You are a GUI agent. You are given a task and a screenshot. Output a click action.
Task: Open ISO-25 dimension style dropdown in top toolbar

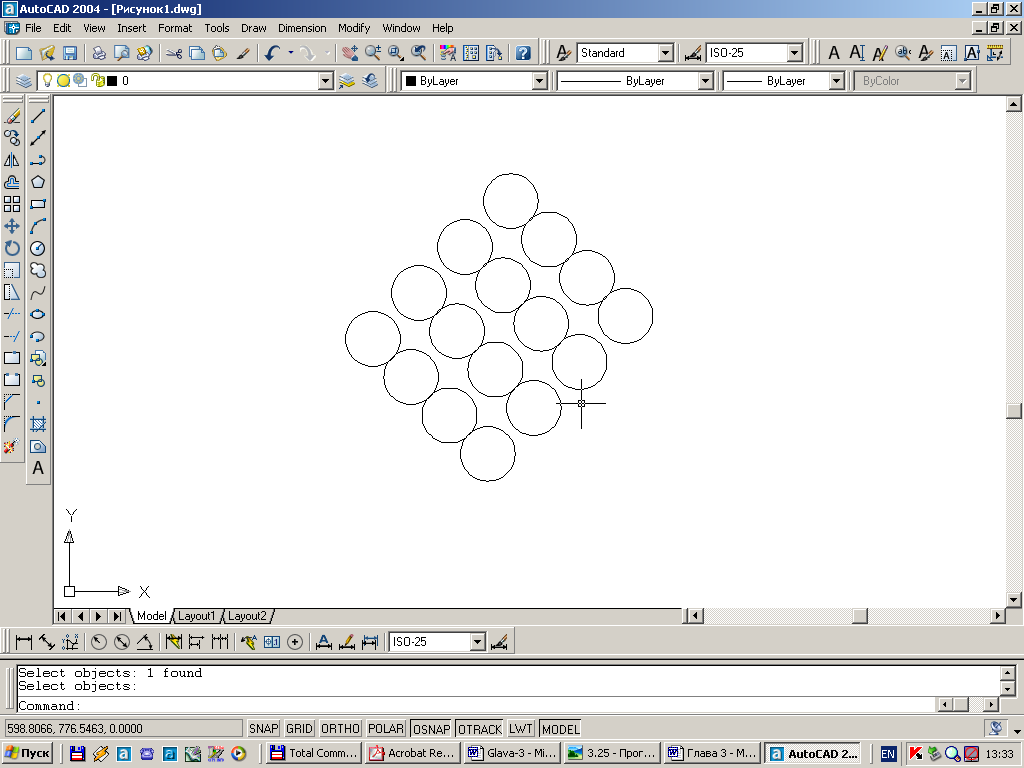[795, 53]
